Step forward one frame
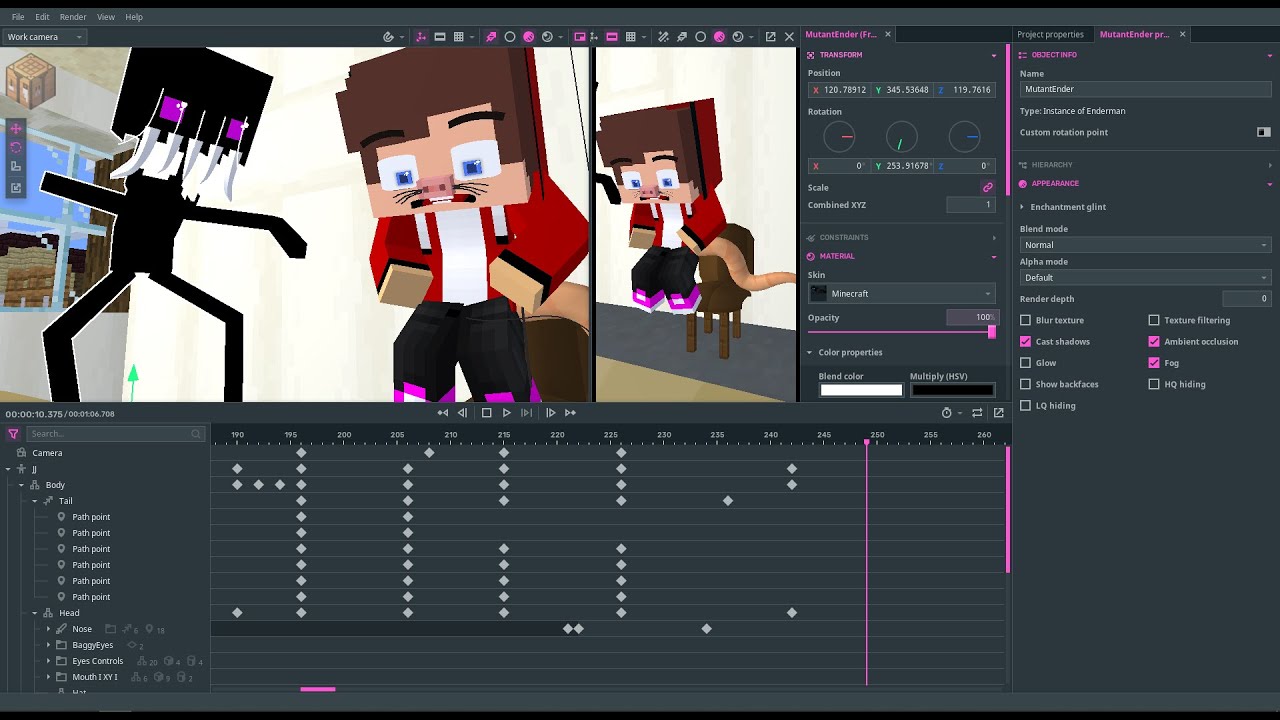Screen dimensions: 1280x720 [x=551, y=413]
